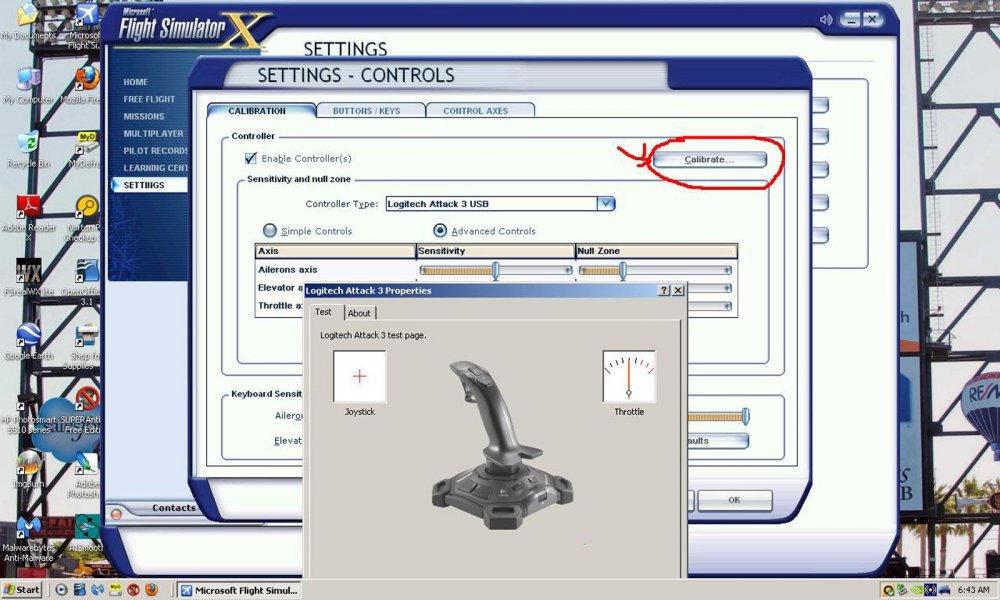Click the Logitech Attack 3 joystick image
Screen dimensions: 1000x600
(503, 444)
